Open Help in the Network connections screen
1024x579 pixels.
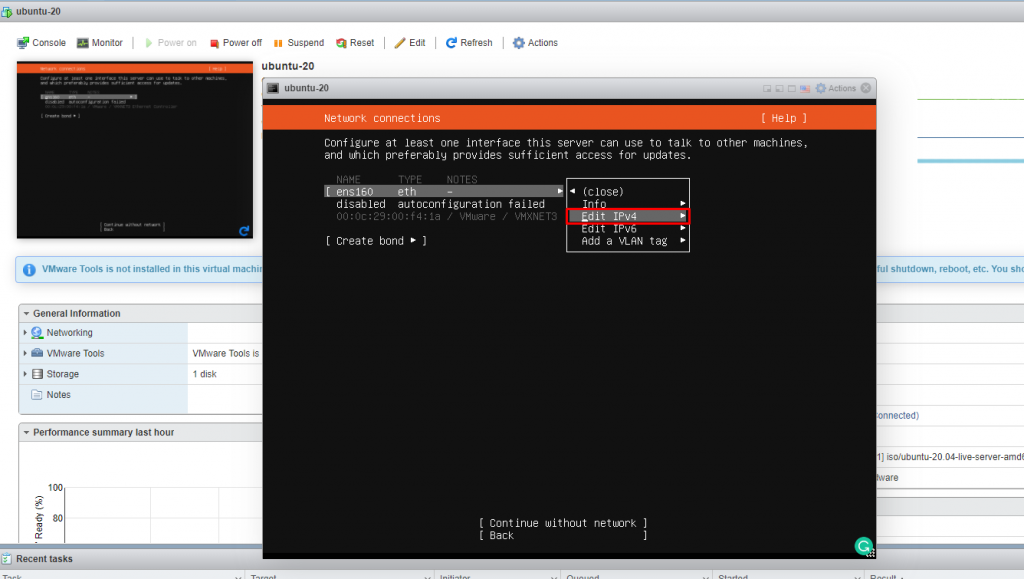point(783,118)
